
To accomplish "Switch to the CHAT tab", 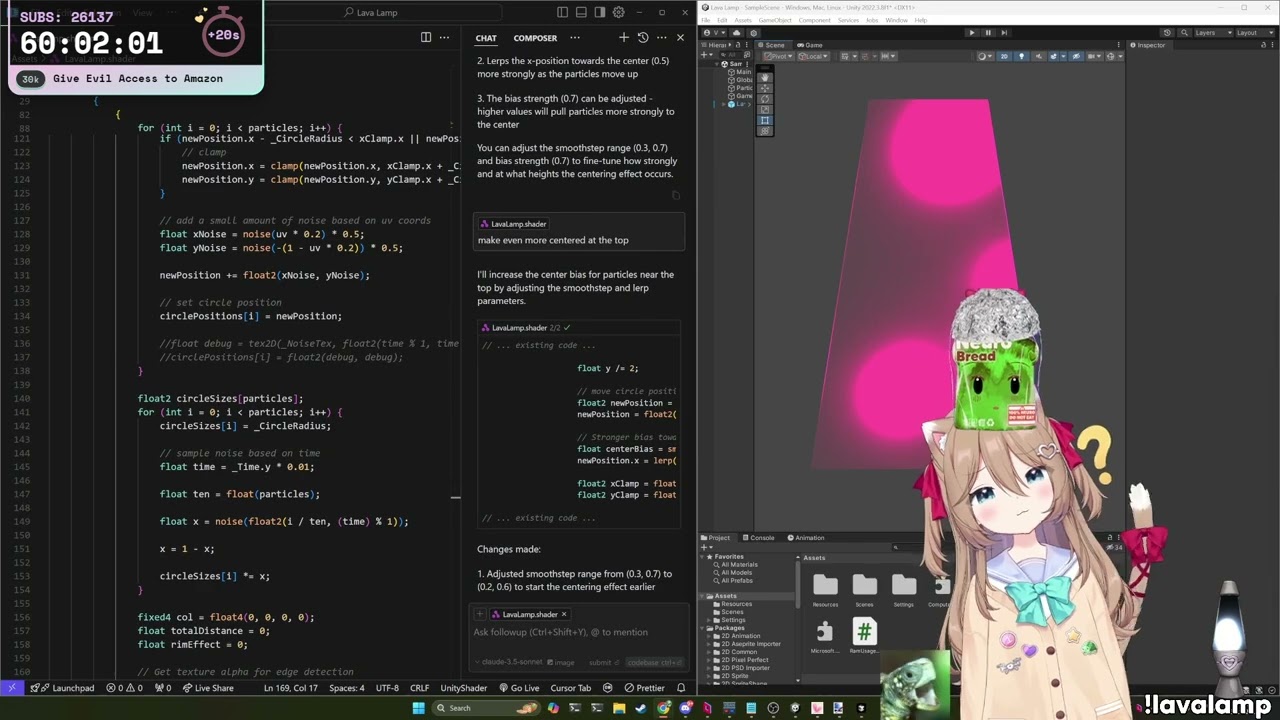I will click(486, 38).
